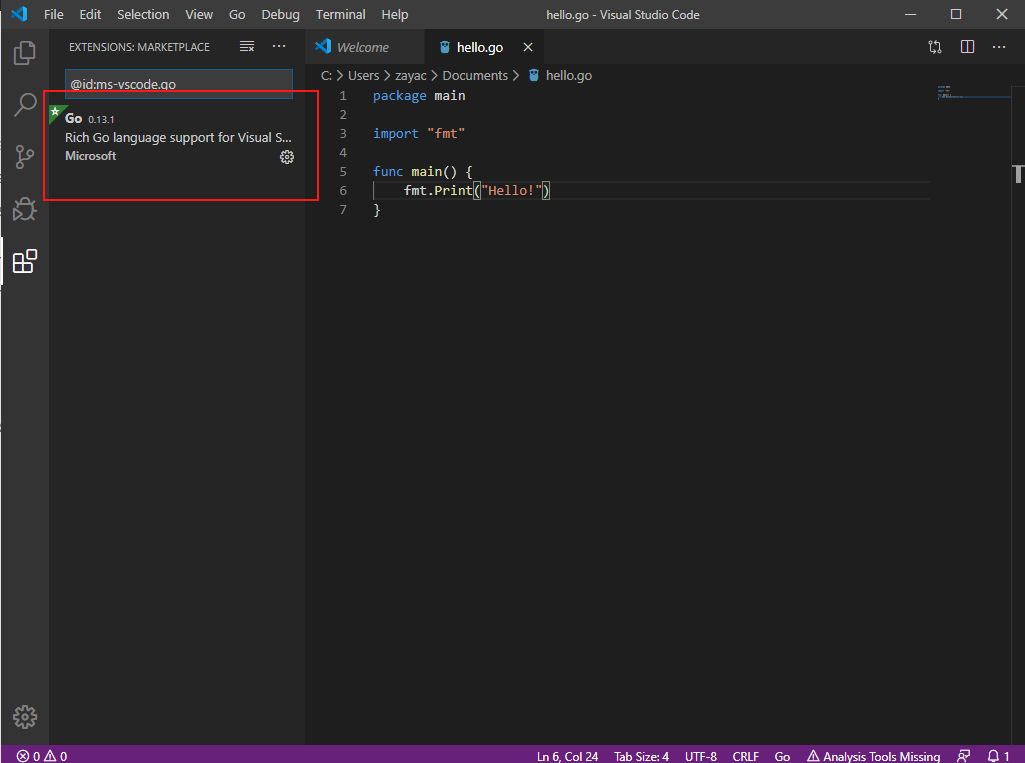Open the notifications bell in status bar
Viewport: 1025px width, 763px height.
(998, 756)
